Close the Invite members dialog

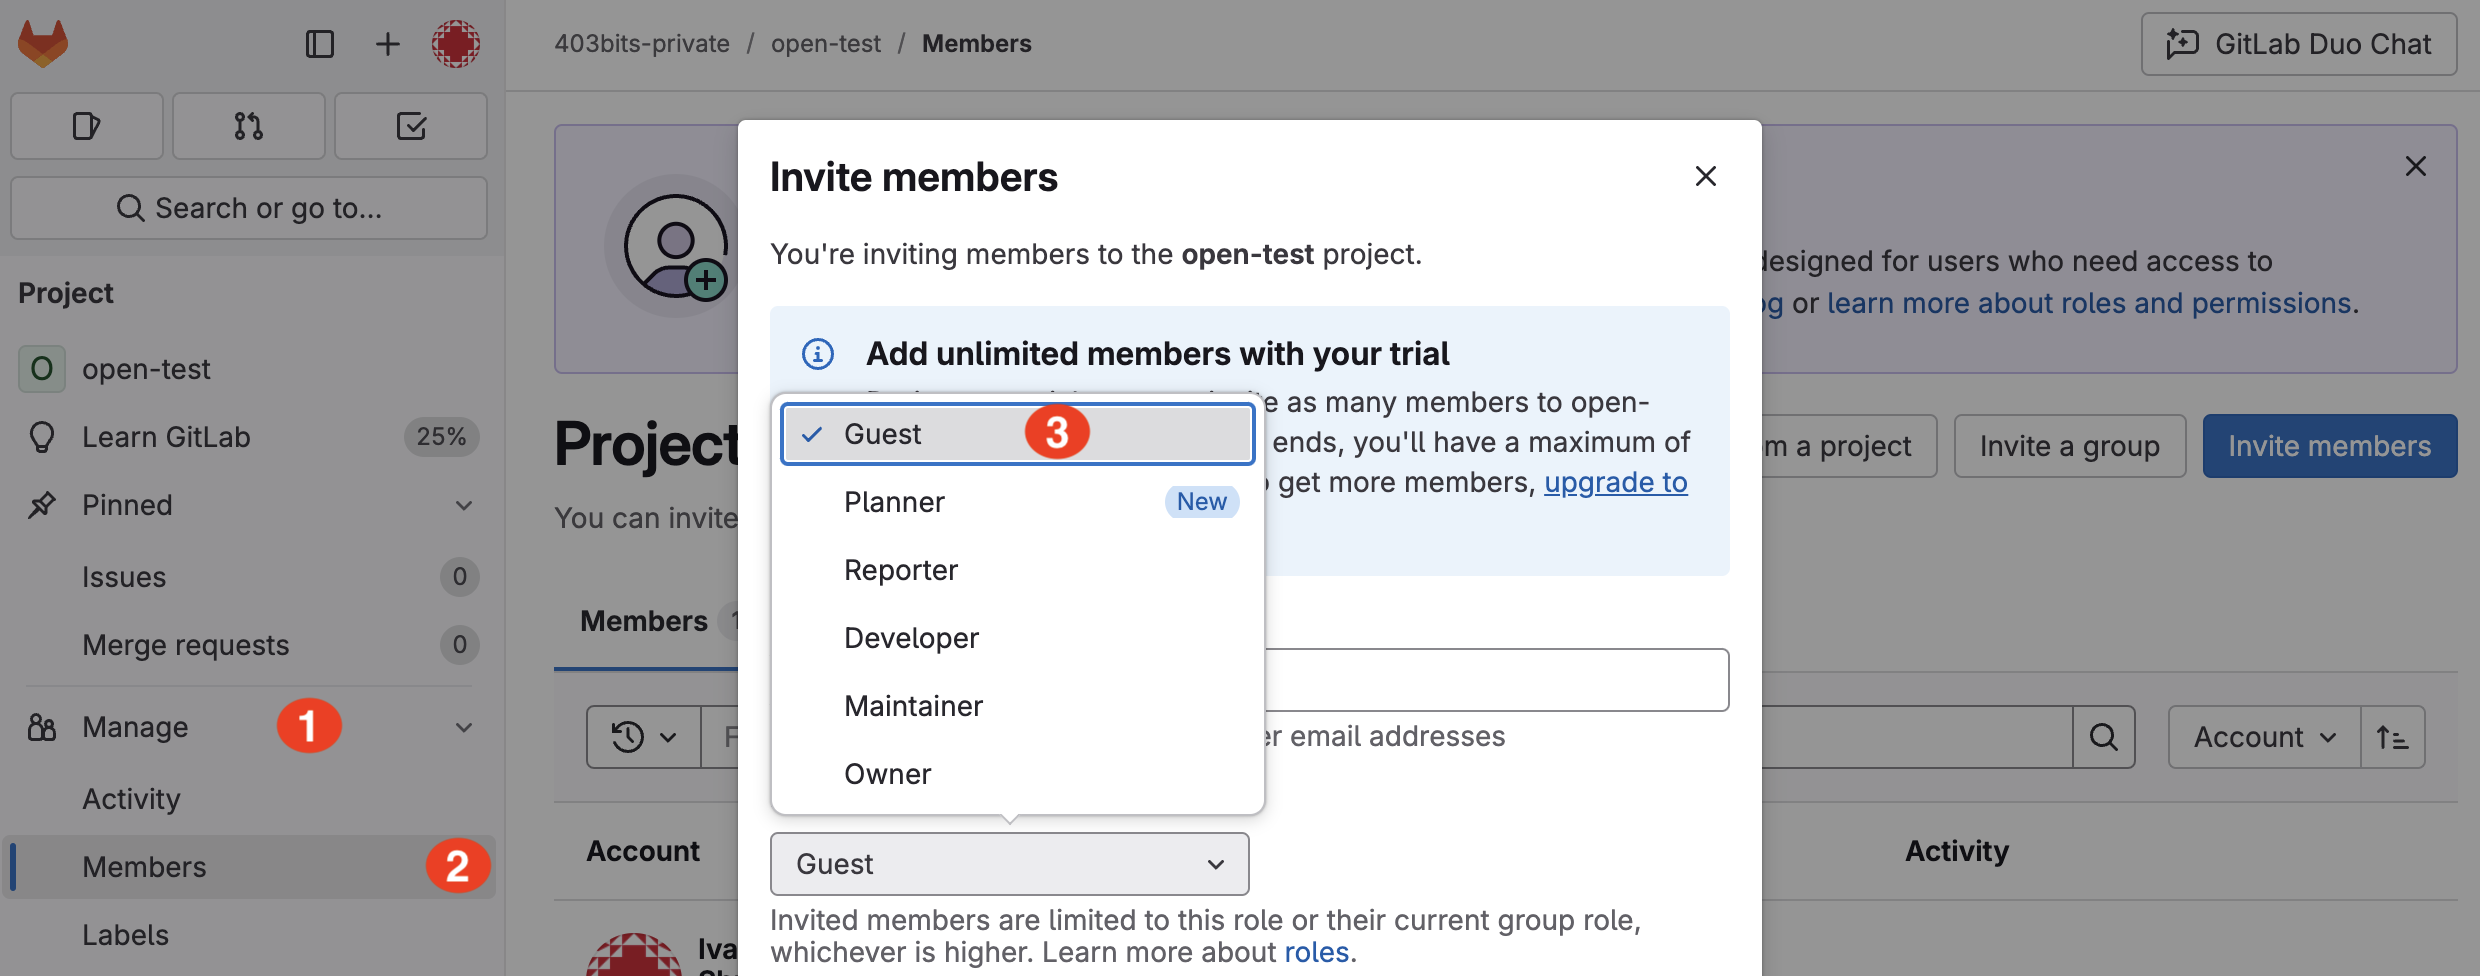click(x=1706, y=176)
